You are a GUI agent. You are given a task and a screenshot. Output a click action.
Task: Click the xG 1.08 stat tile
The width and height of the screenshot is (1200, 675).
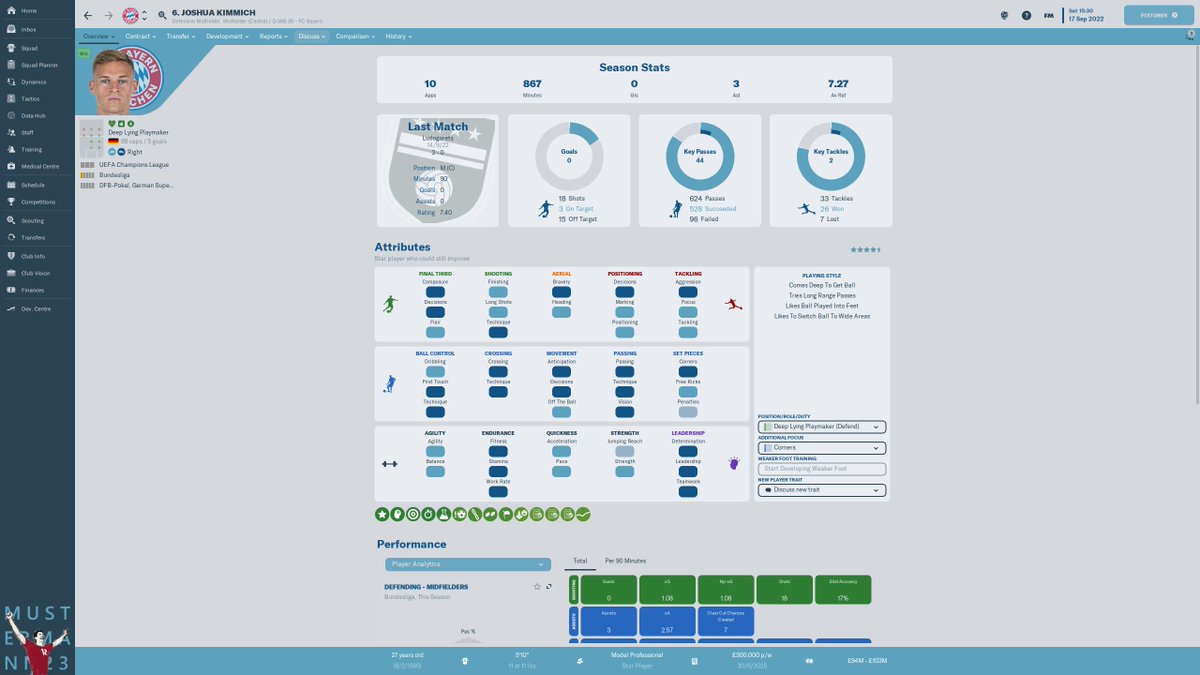coord(668,589)
